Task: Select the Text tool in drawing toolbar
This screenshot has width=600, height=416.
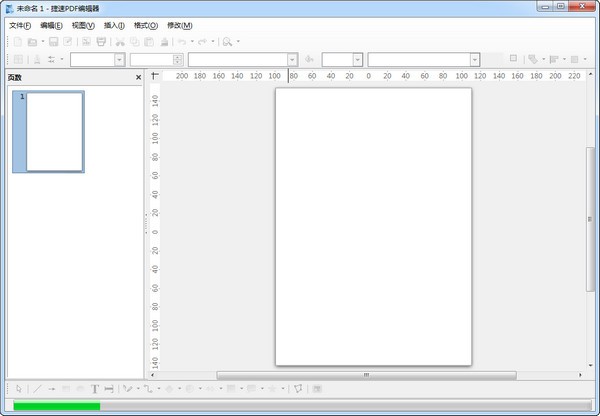Action: coord(95,388)
